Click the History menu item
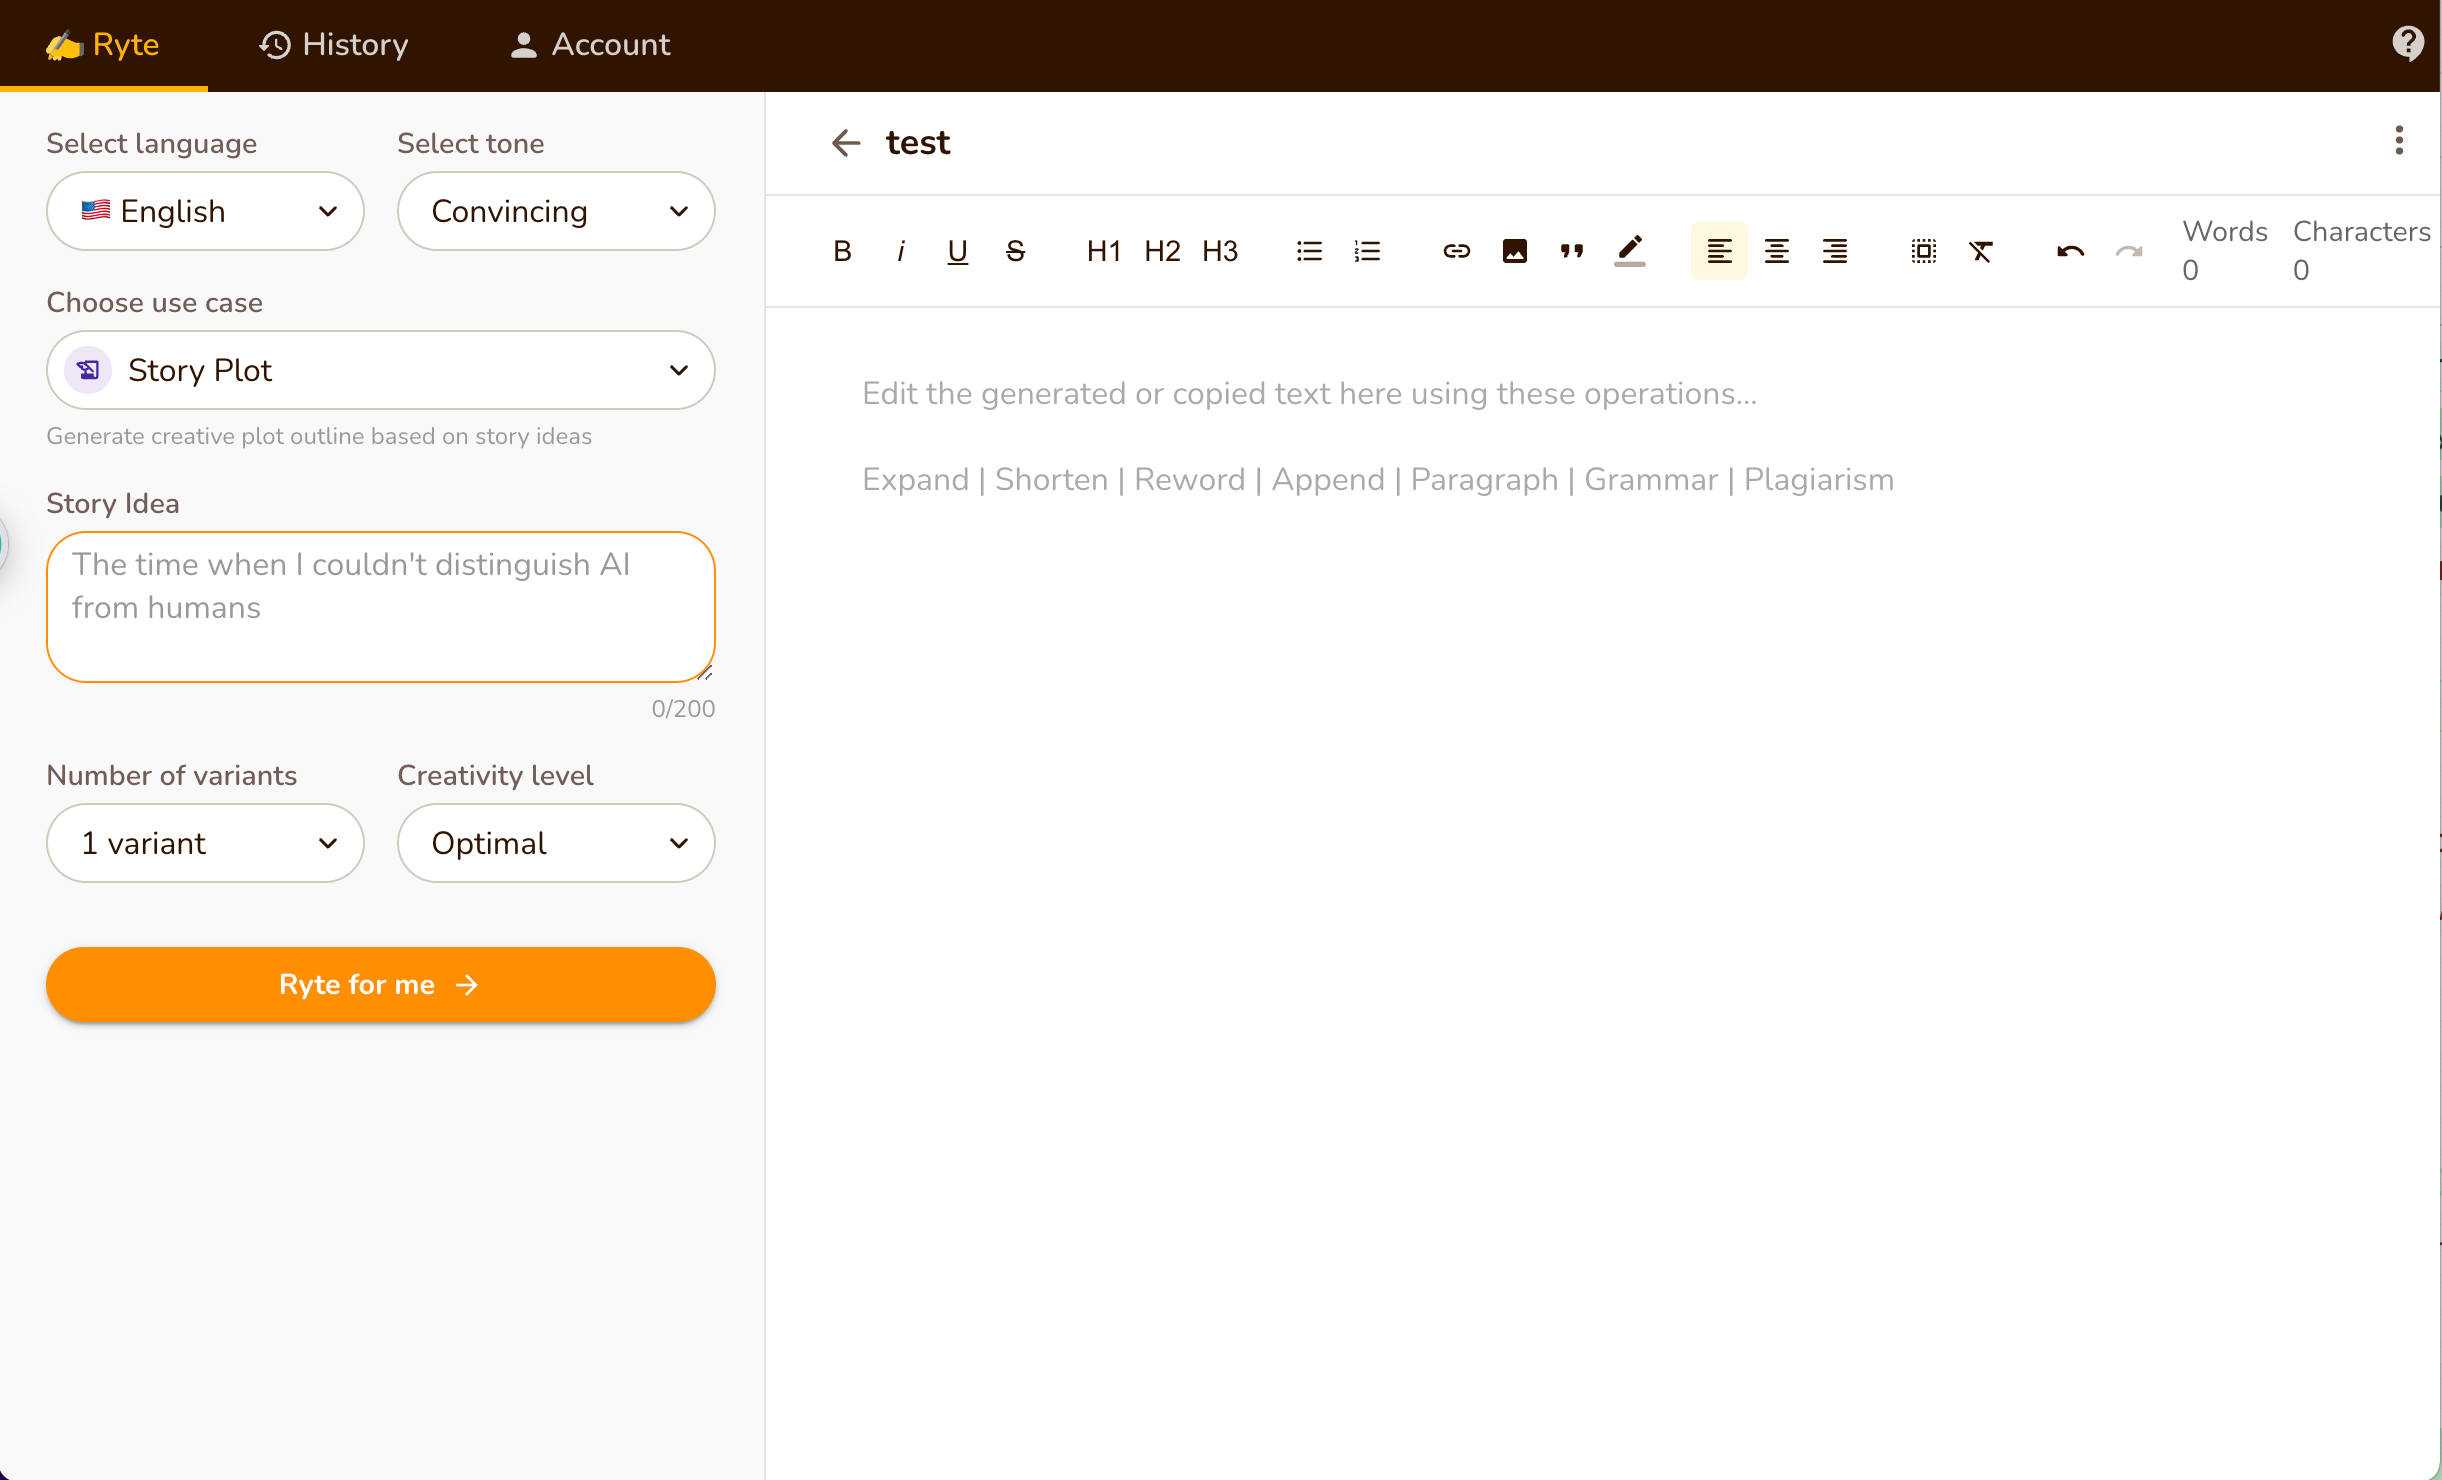This screenshot has width=2442, height=1480. click(x=335, y=45)
